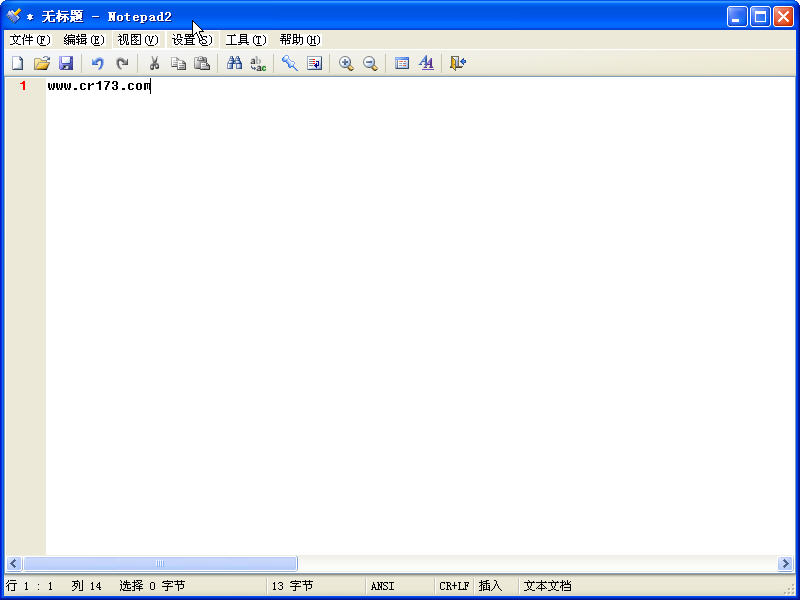Close the Notepad2 window
Viewport: 800px width, 600px height.
click(x=783, y=17)
